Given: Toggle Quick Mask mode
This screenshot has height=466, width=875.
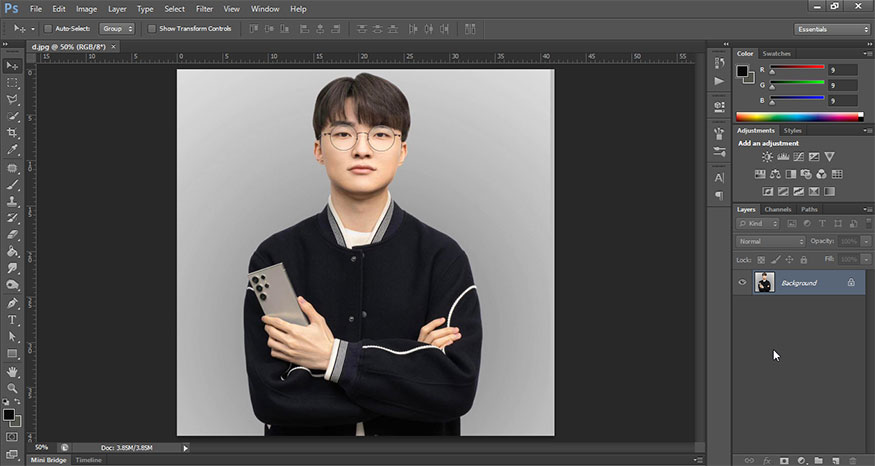Looking at the screenshot, I should 12,436.
